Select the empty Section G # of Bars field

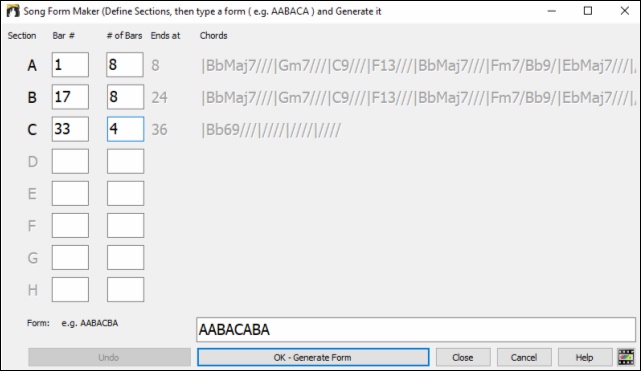tap(125, 257)
